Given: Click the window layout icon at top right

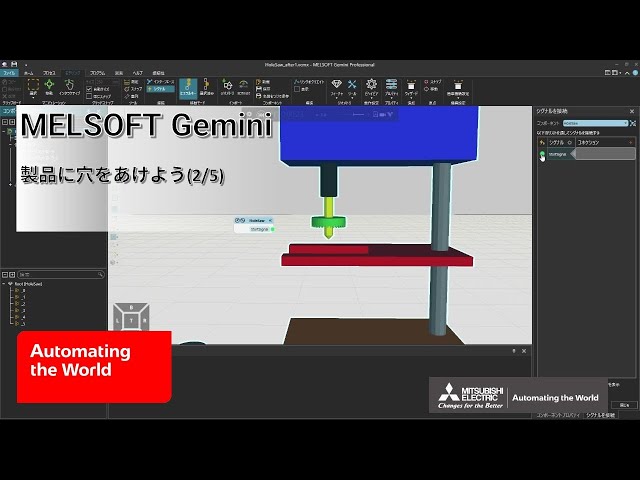Looking at the screenshot, I should point(607,73).
